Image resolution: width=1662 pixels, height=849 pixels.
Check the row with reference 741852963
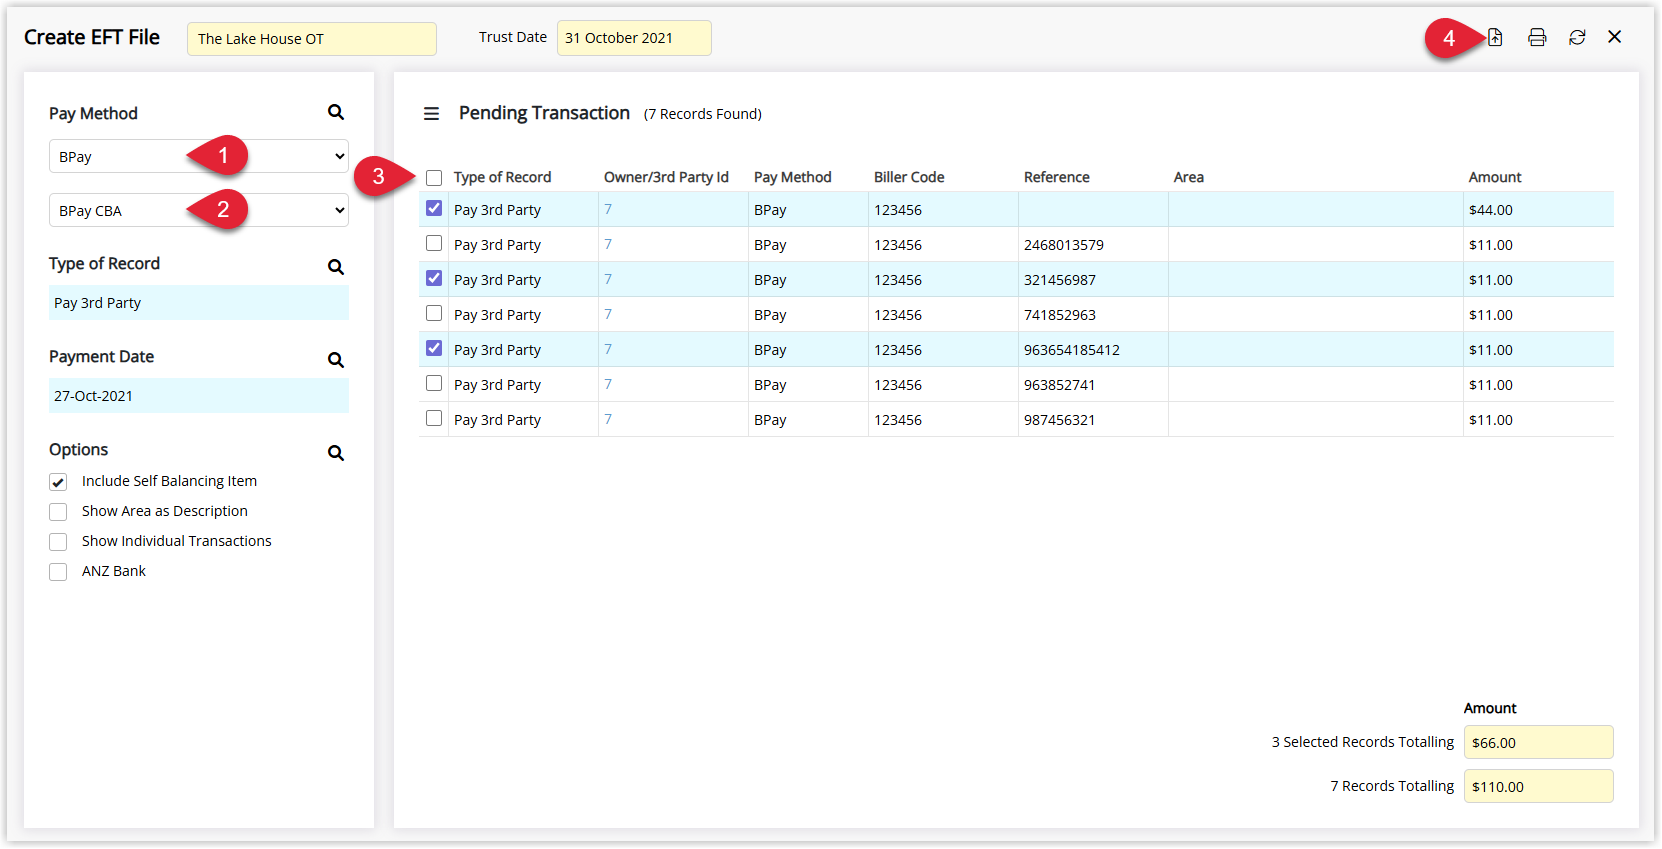coord(434,313)
